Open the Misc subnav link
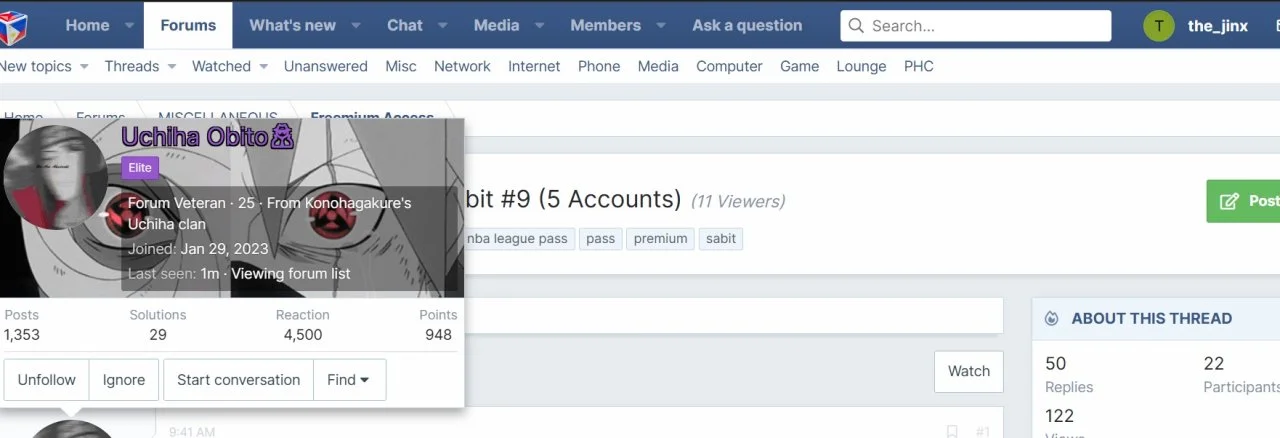Viewport: 1280px width, 438px height. (x=401, y=67)
